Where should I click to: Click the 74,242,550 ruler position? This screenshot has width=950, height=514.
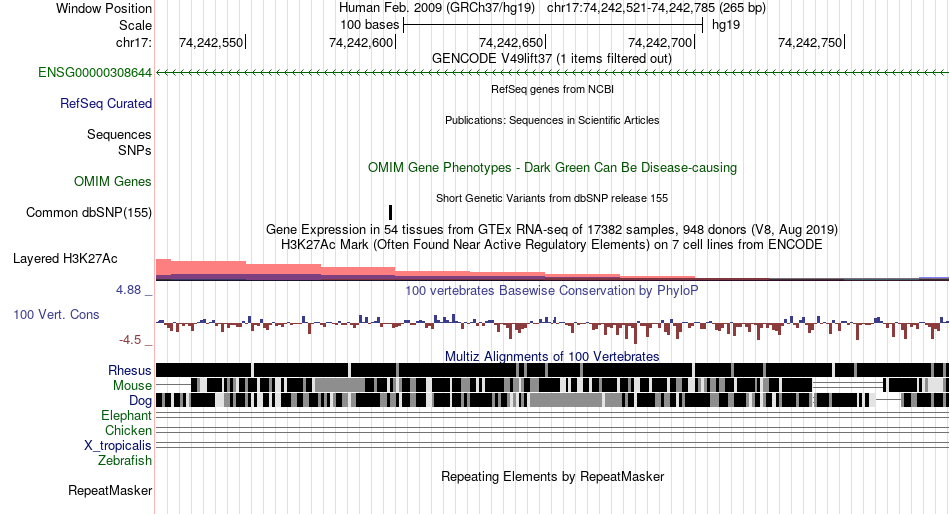pyautogui.click(x=211, y=42)
